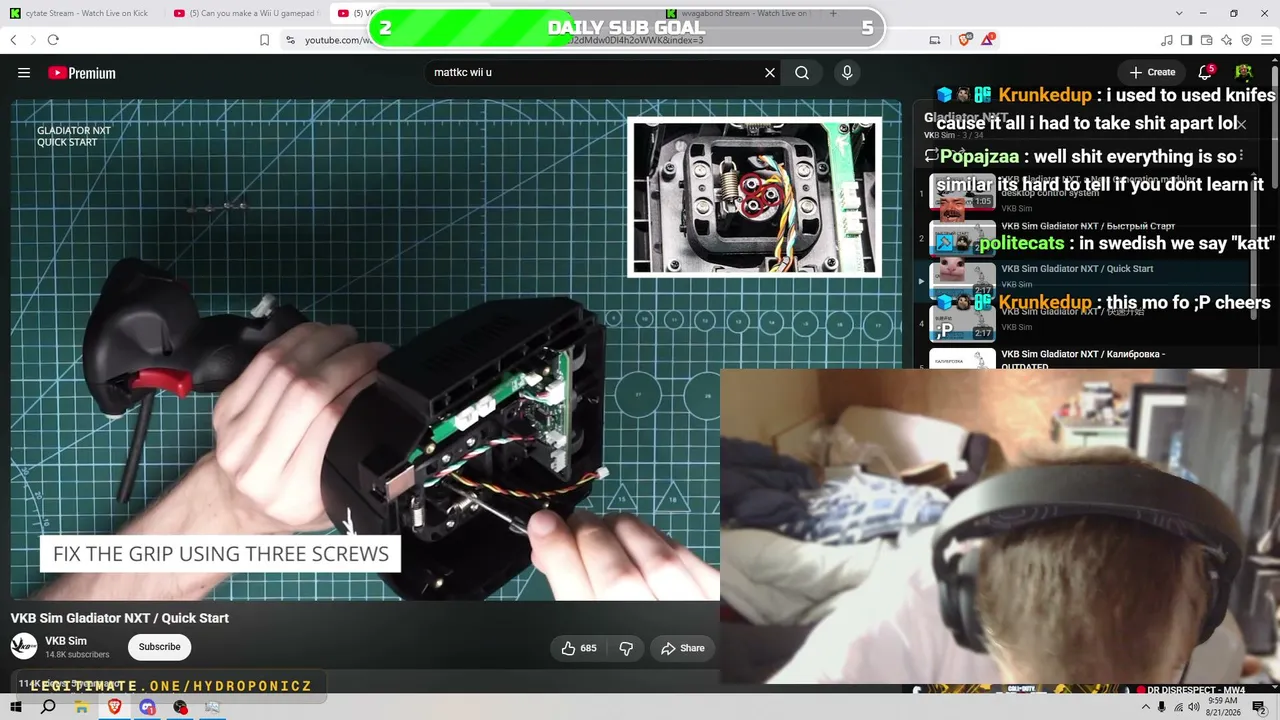Viewport: 1280px width, 720px height.
Task: Open File Explorer from the taskbar
Action: tap(81, 707)
